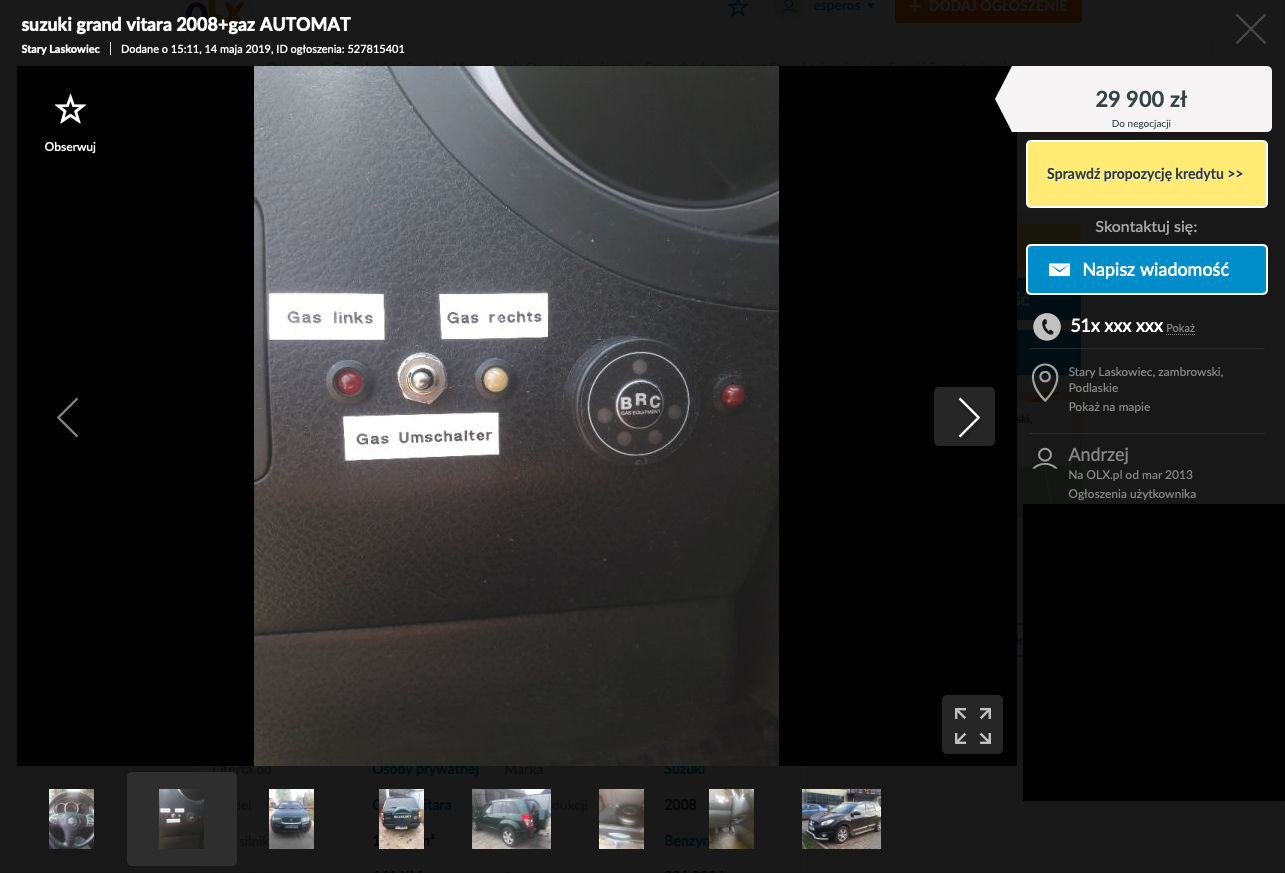Viewport: 1285px width, 874px height.
Task: Click the 29 900 zł price
Action: (x=1141, y=99)
